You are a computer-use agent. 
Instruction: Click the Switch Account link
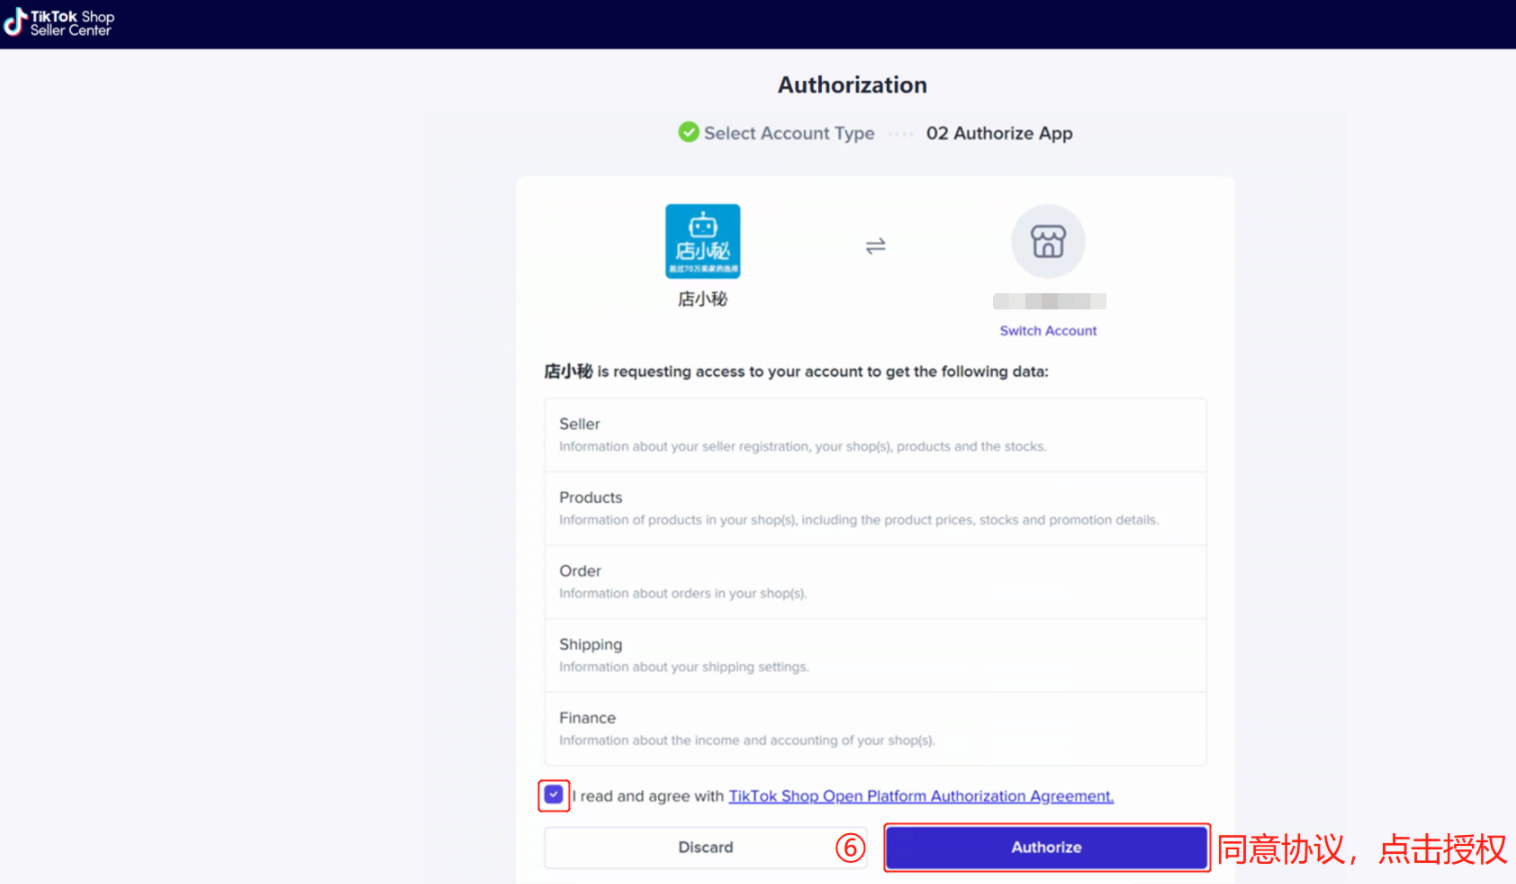tap(1048, 330)
